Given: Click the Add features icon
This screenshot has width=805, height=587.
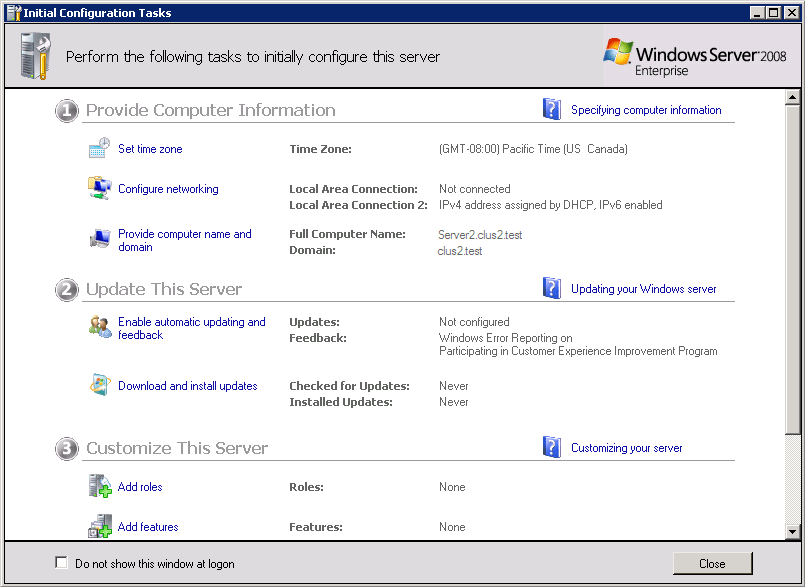Looking at the screenshot, I should (100, 526).
